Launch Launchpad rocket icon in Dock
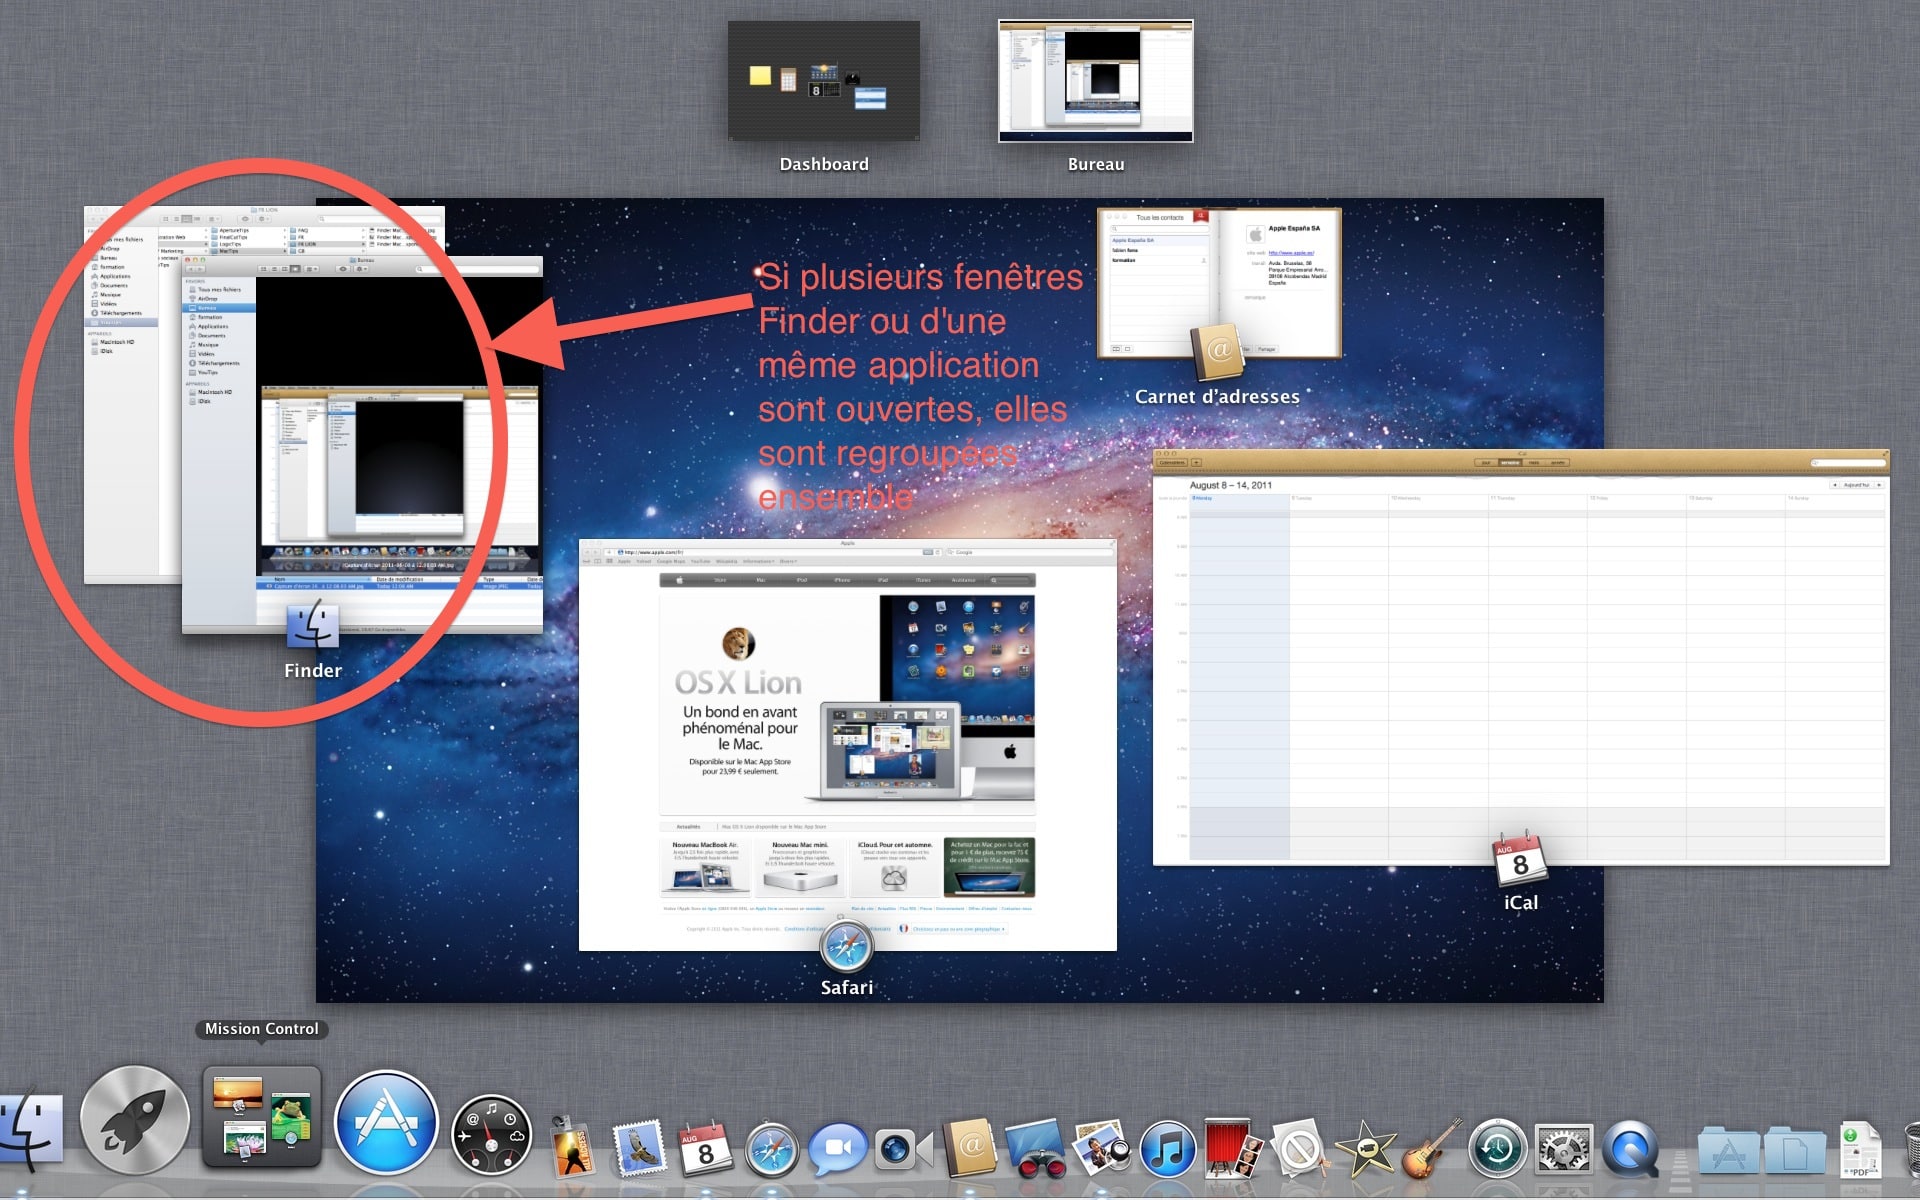 click(135, 1120)
